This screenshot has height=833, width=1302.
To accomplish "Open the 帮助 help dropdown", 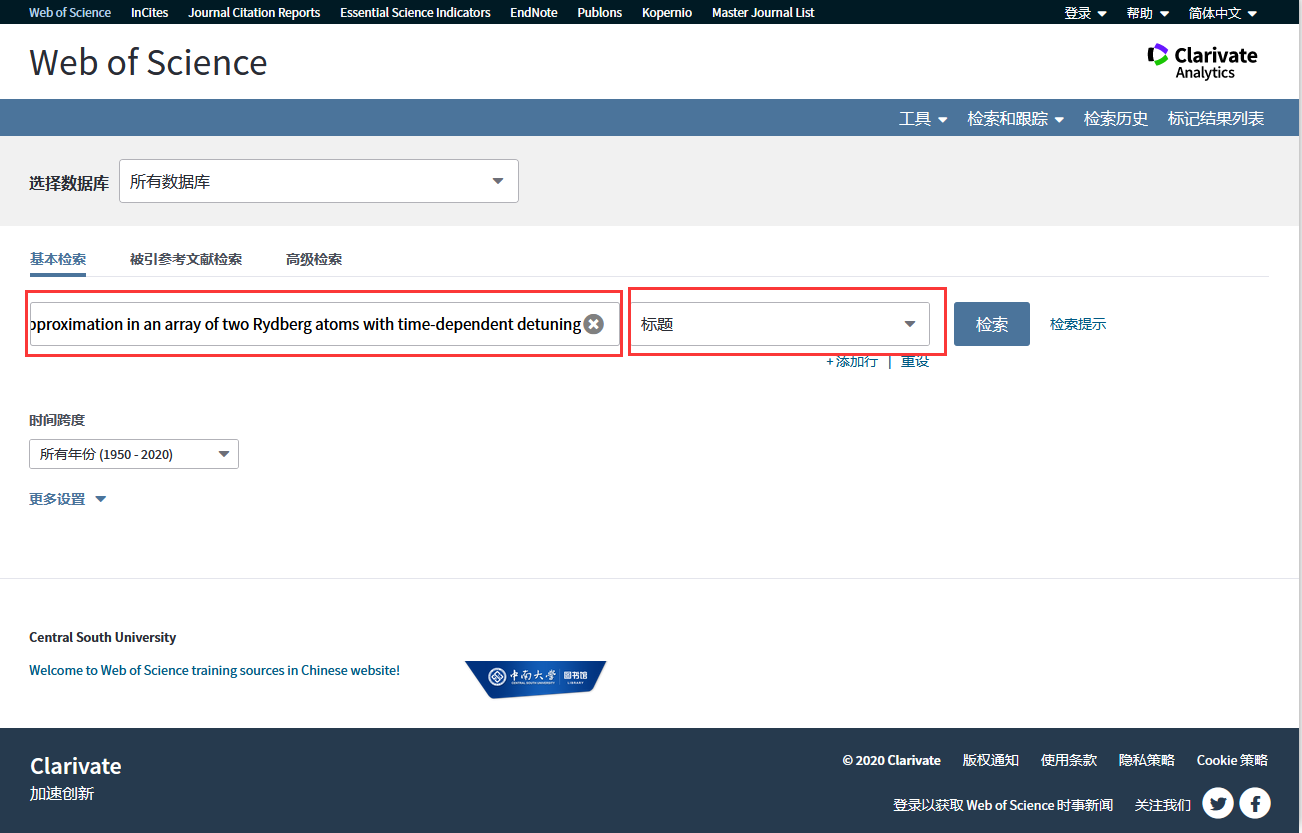I will pos(1148,13).
